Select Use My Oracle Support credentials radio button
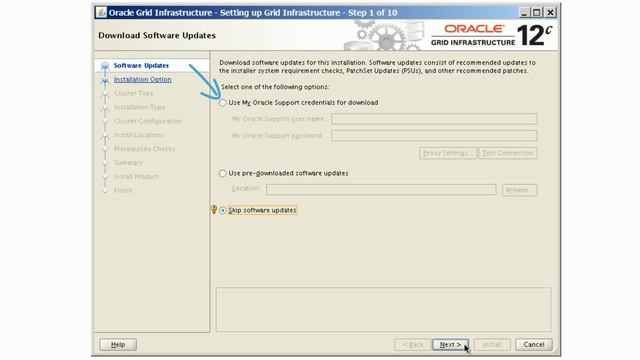The image size is (640, 360). 222,103
